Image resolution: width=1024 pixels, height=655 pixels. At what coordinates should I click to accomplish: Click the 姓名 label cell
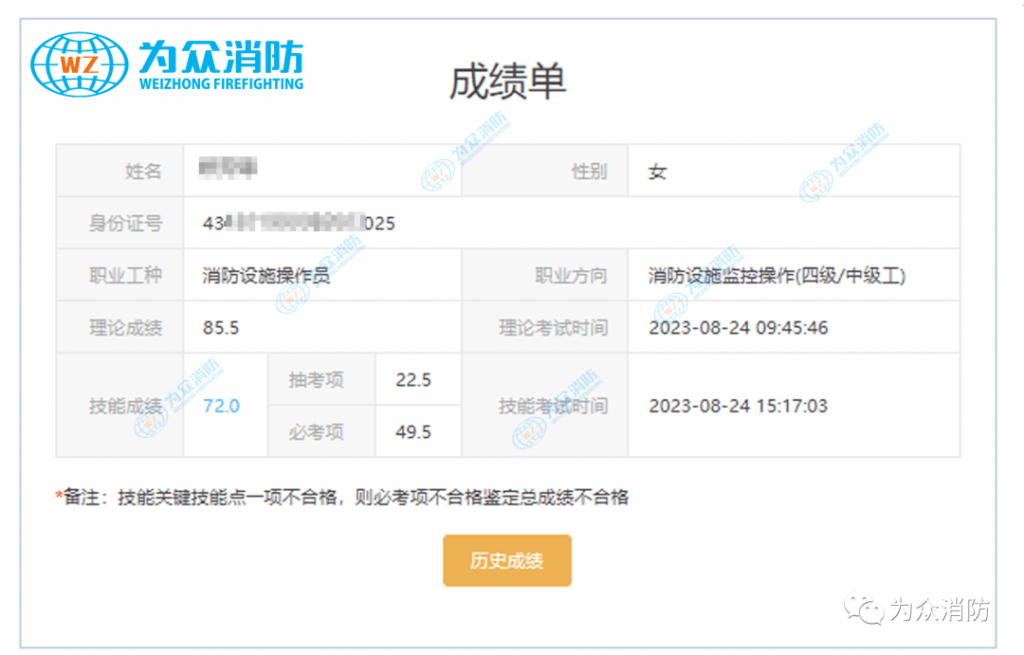pyautogui.click(x=120, y=170)
